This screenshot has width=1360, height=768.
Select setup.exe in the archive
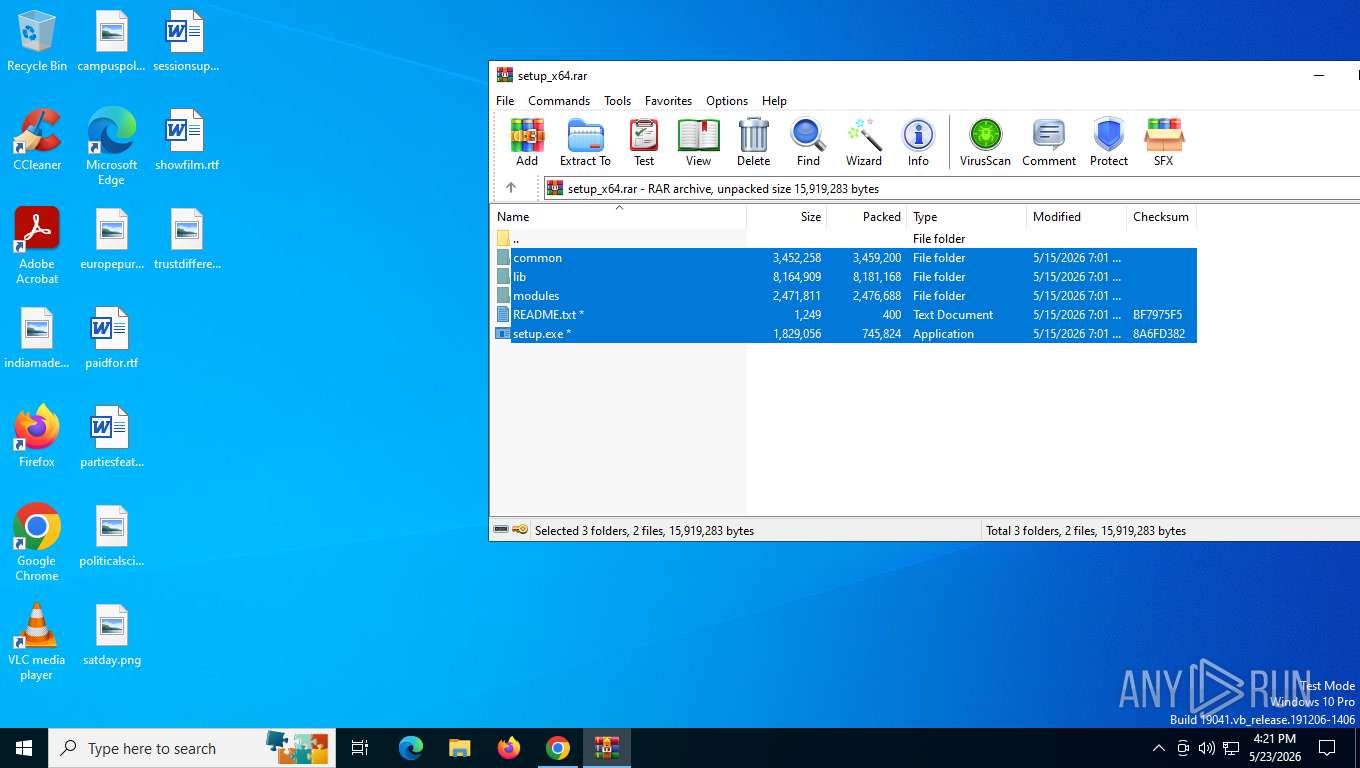[x=845, y=334]
